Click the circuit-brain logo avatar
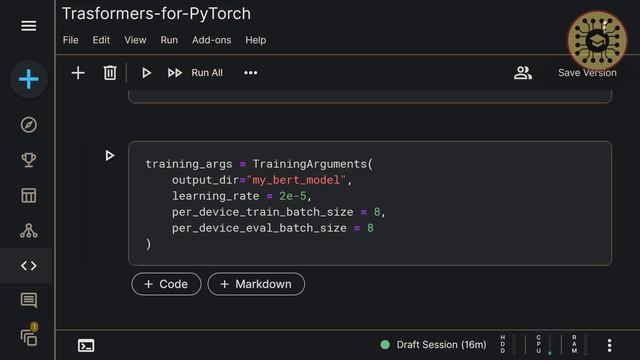Screen dimensions: 640x360 pyautogui.click(x=597, y=40)
